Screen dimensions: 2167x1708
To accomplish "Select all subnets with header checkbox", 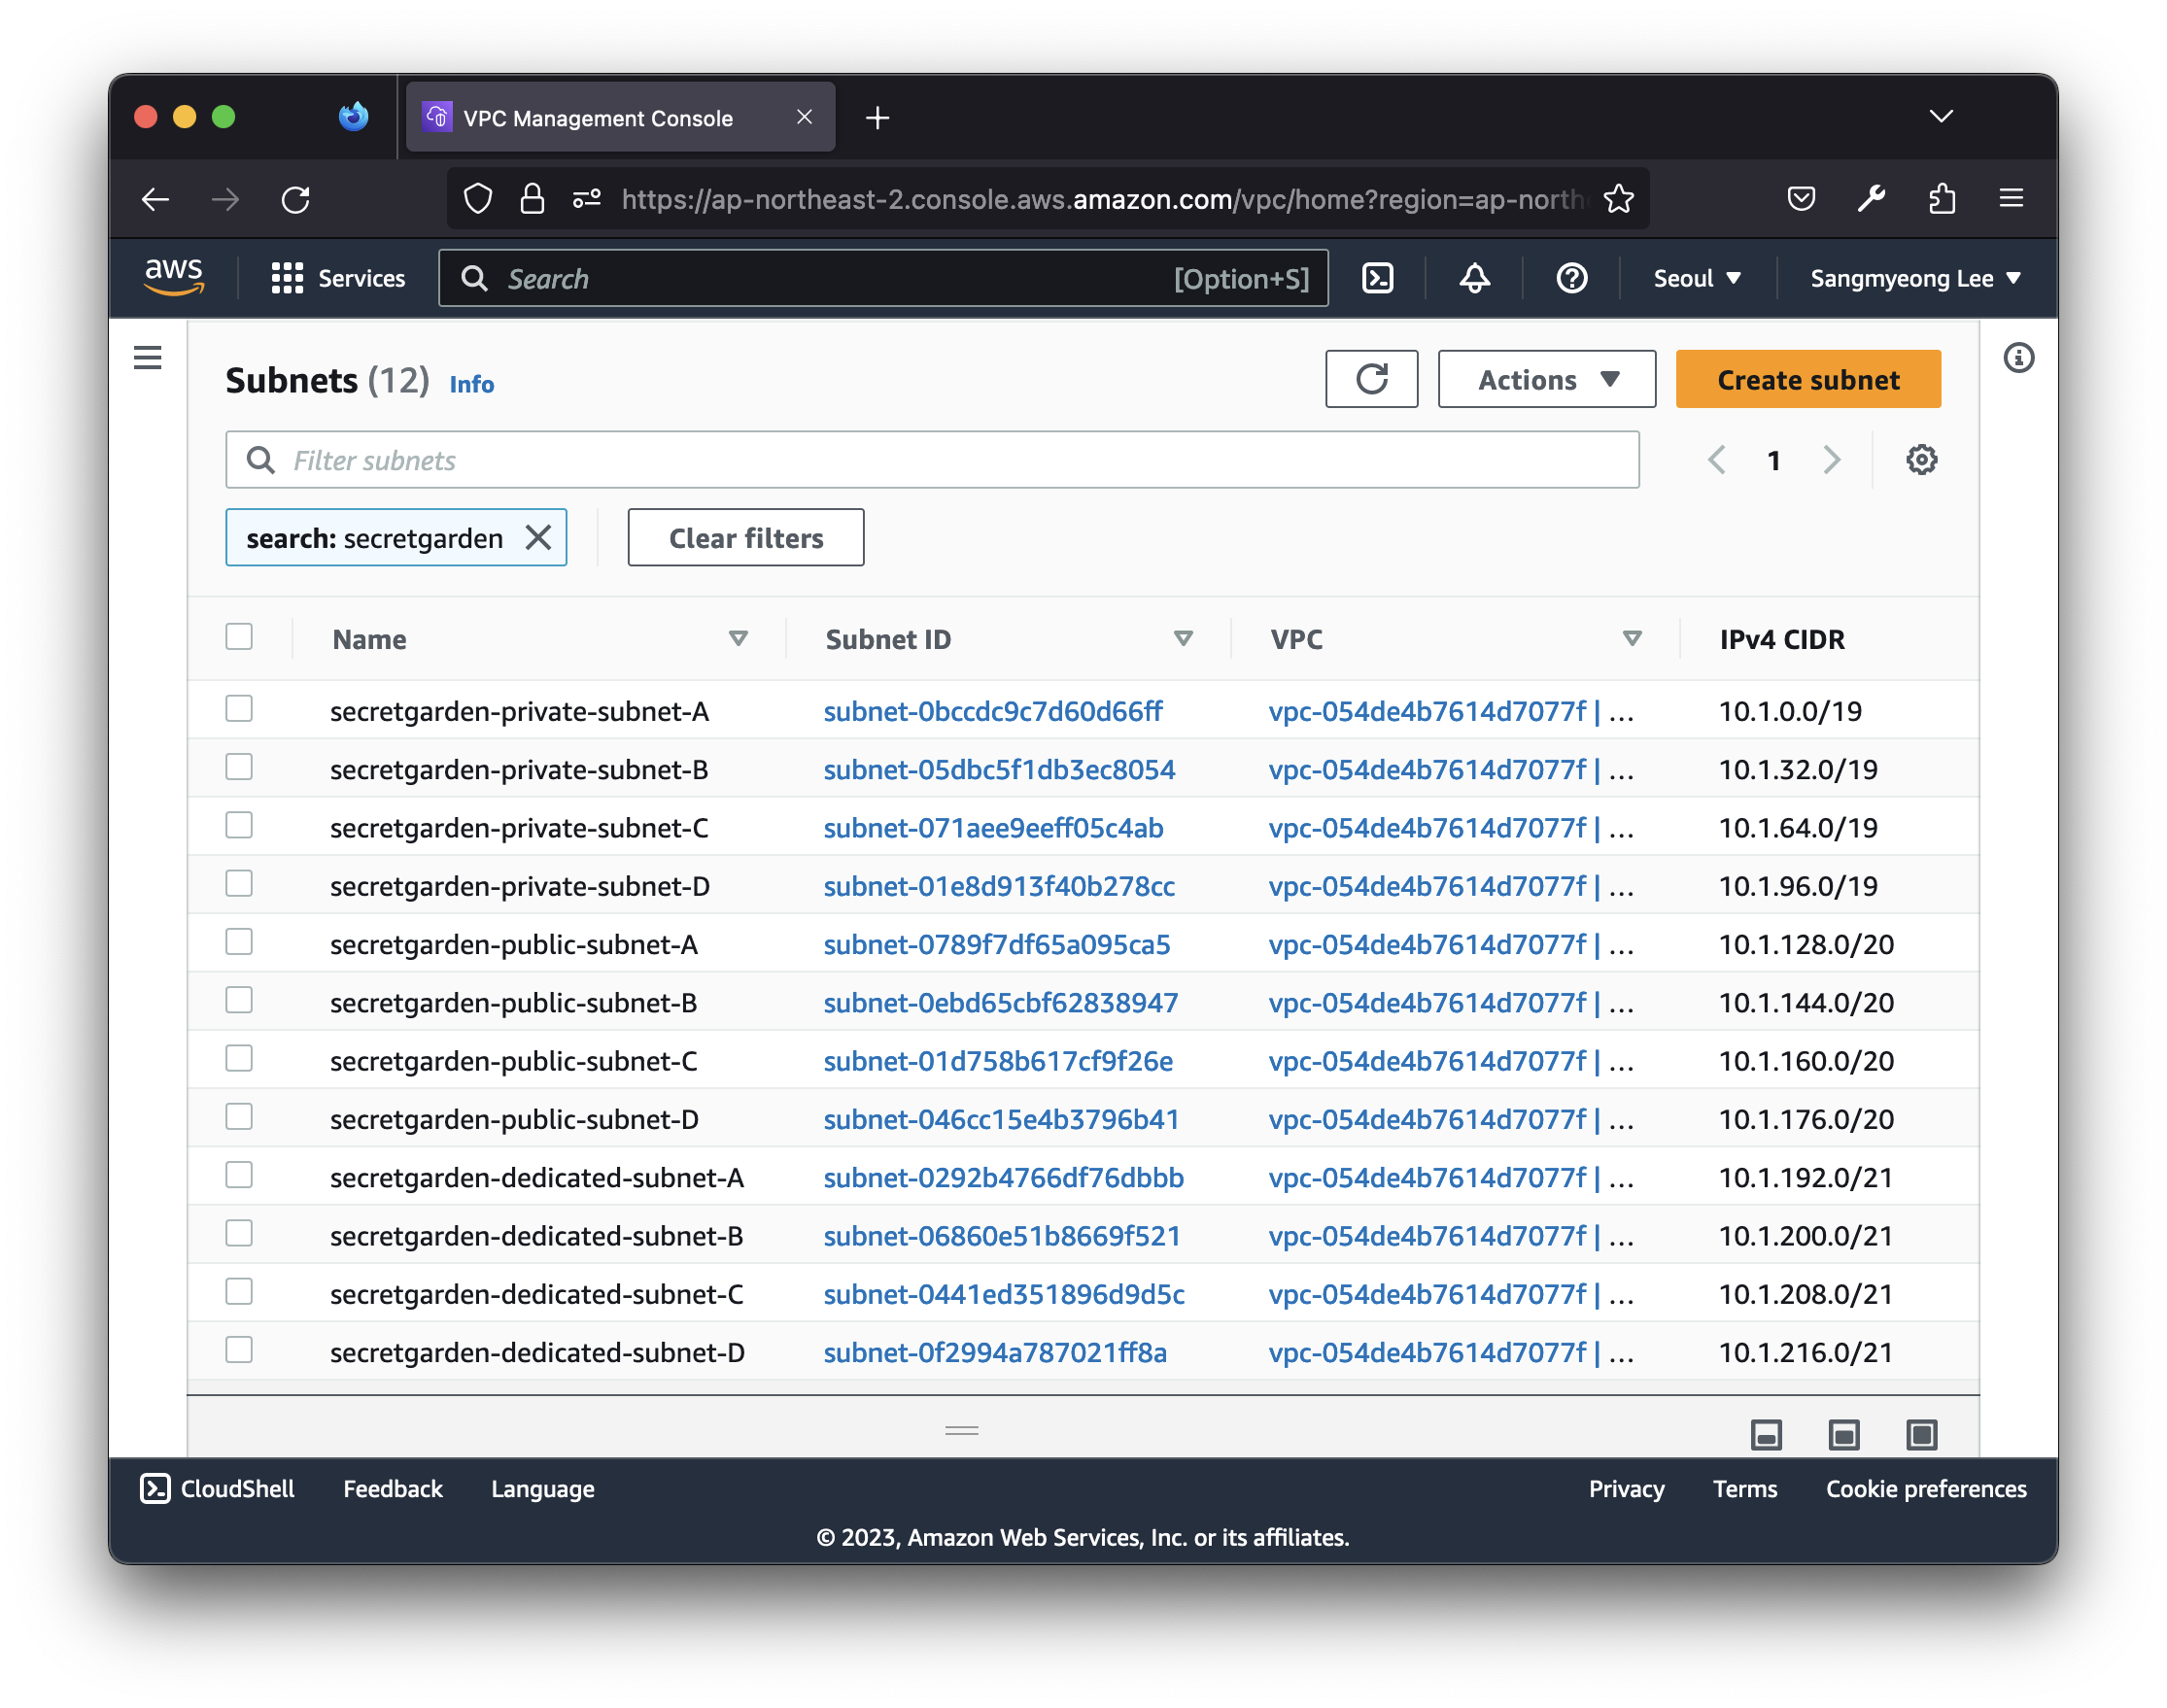I will (239, 637).
